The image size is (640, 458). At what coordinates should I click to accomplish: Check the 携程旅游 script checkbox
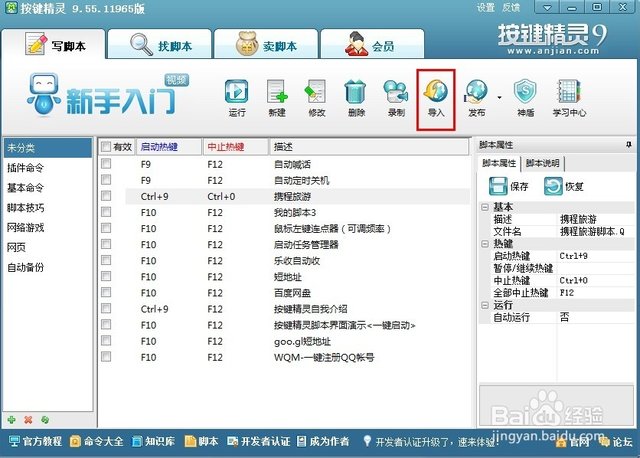(x=106, y=196)
